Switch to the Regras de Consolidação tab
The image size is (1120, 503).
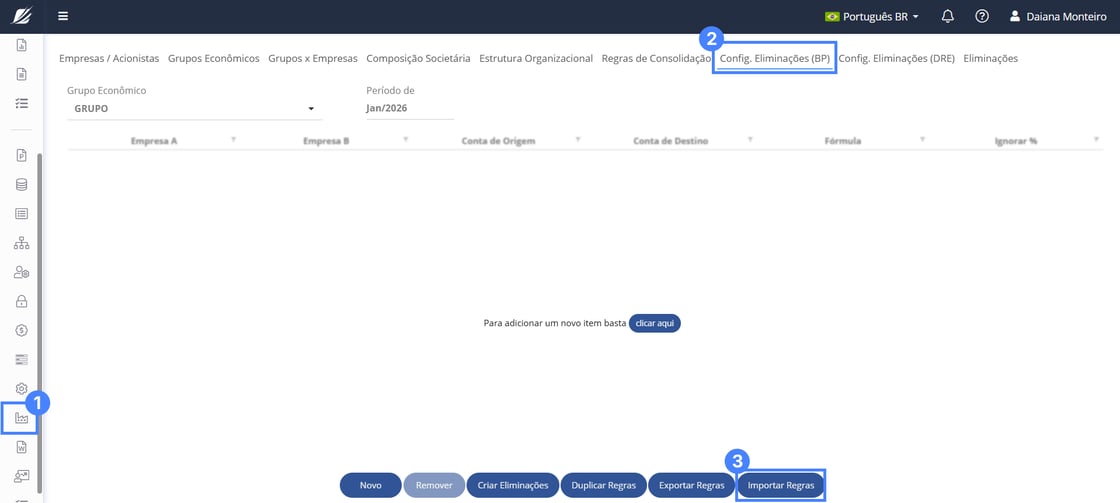pos(656,59)
